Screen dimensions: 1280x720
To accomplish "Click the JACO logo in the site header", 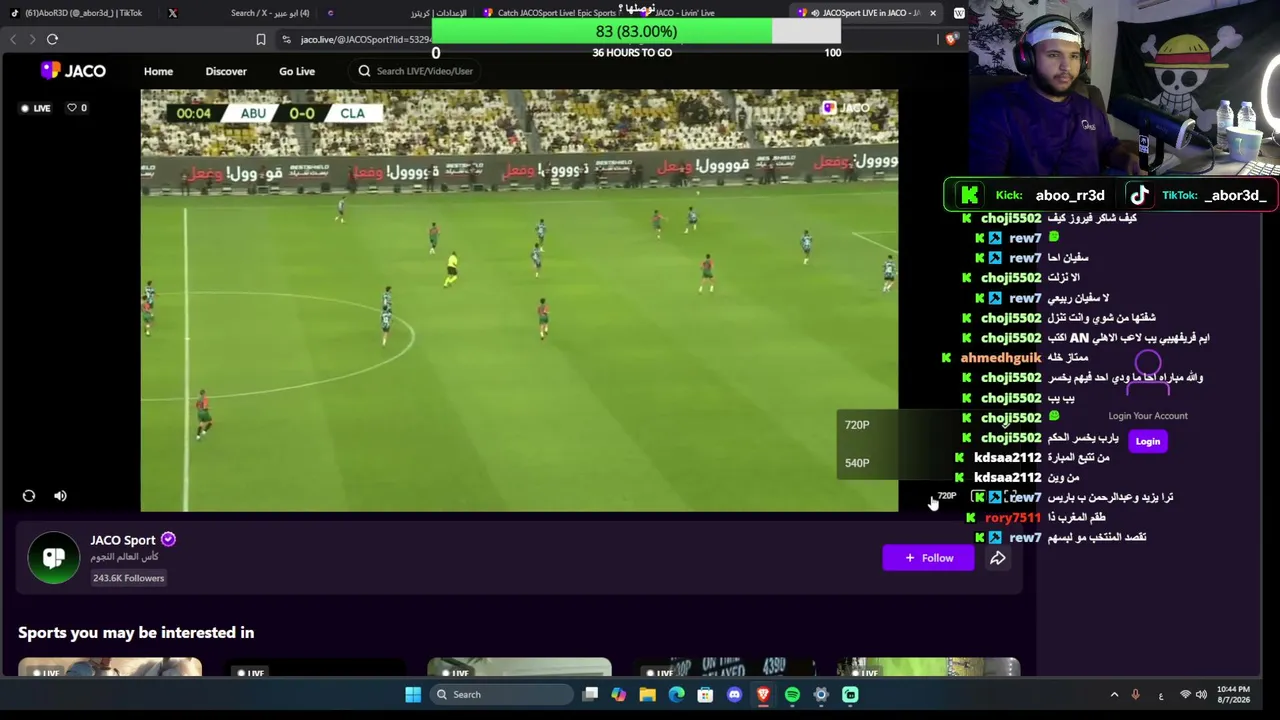I will pyautogui.click(x=73, y=71).
